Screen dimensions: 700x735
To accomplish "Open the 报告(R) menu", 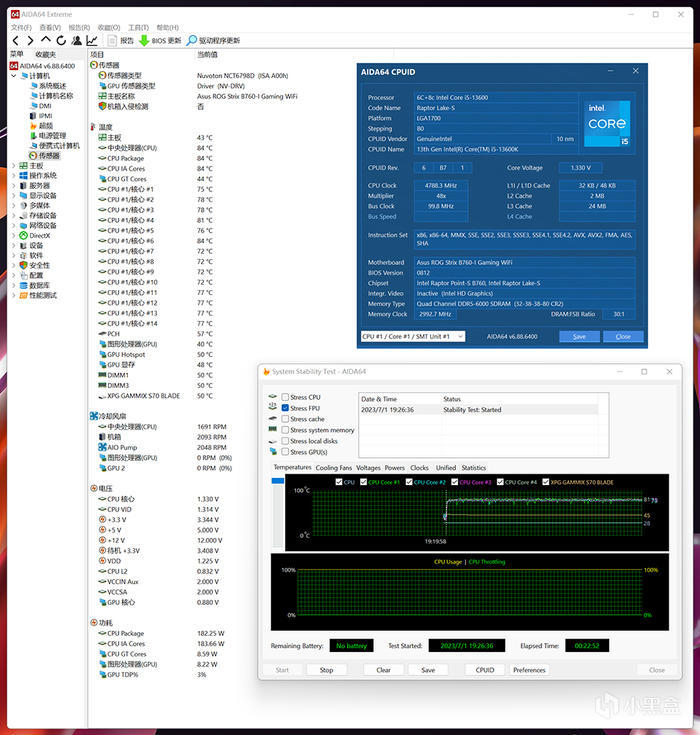I will tap(79, 28).
